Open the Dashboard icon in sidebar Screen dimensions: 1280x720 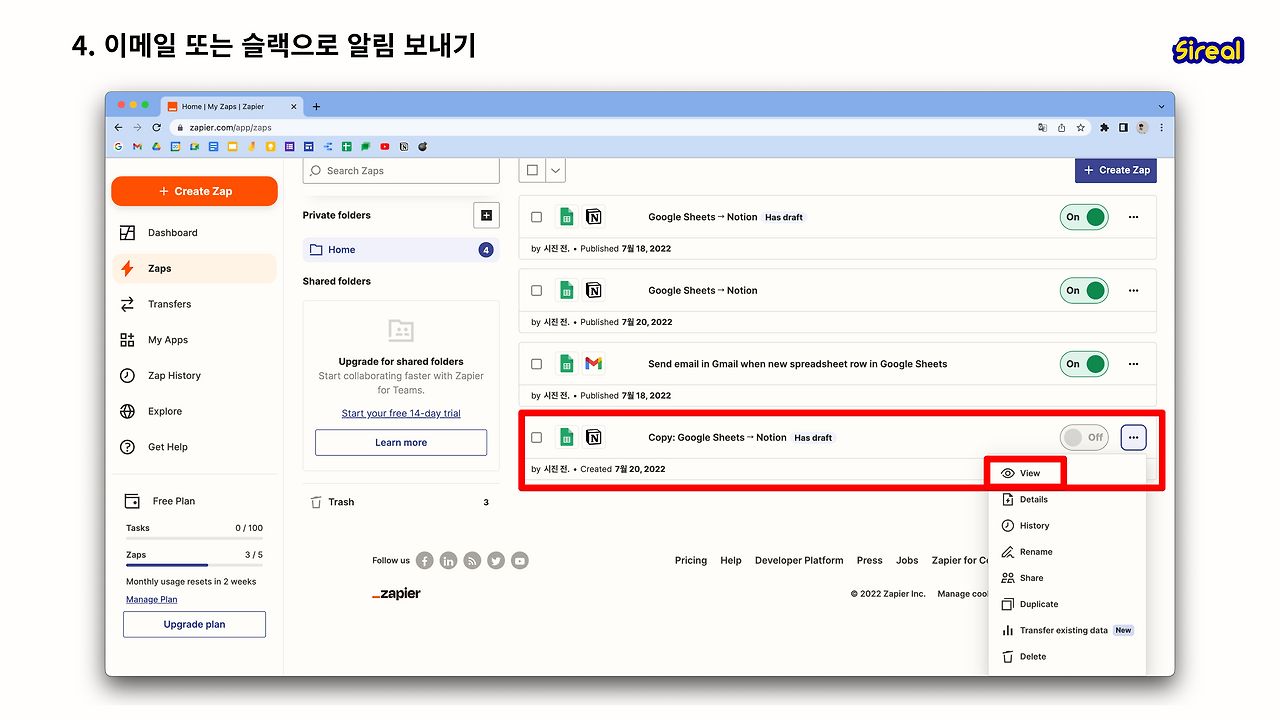click(x=127, y=233)
